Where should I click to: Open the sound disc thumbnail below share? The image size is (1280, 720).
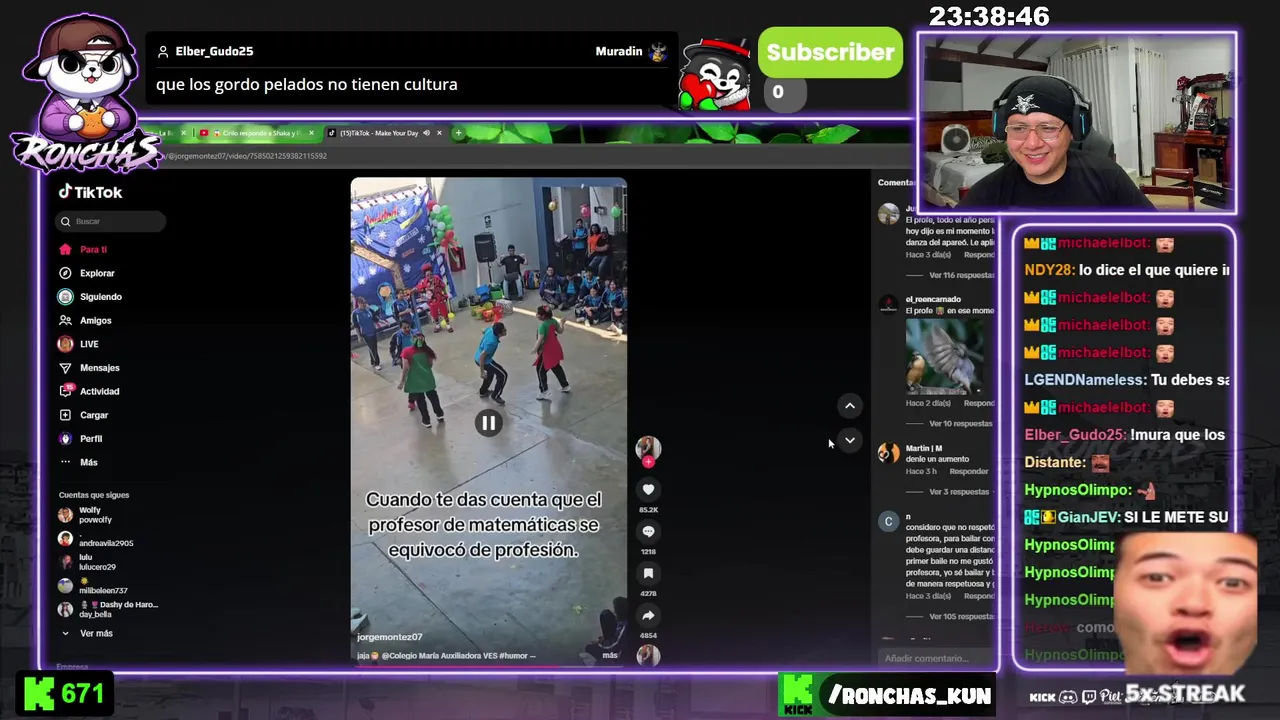[x=648, y=655]
